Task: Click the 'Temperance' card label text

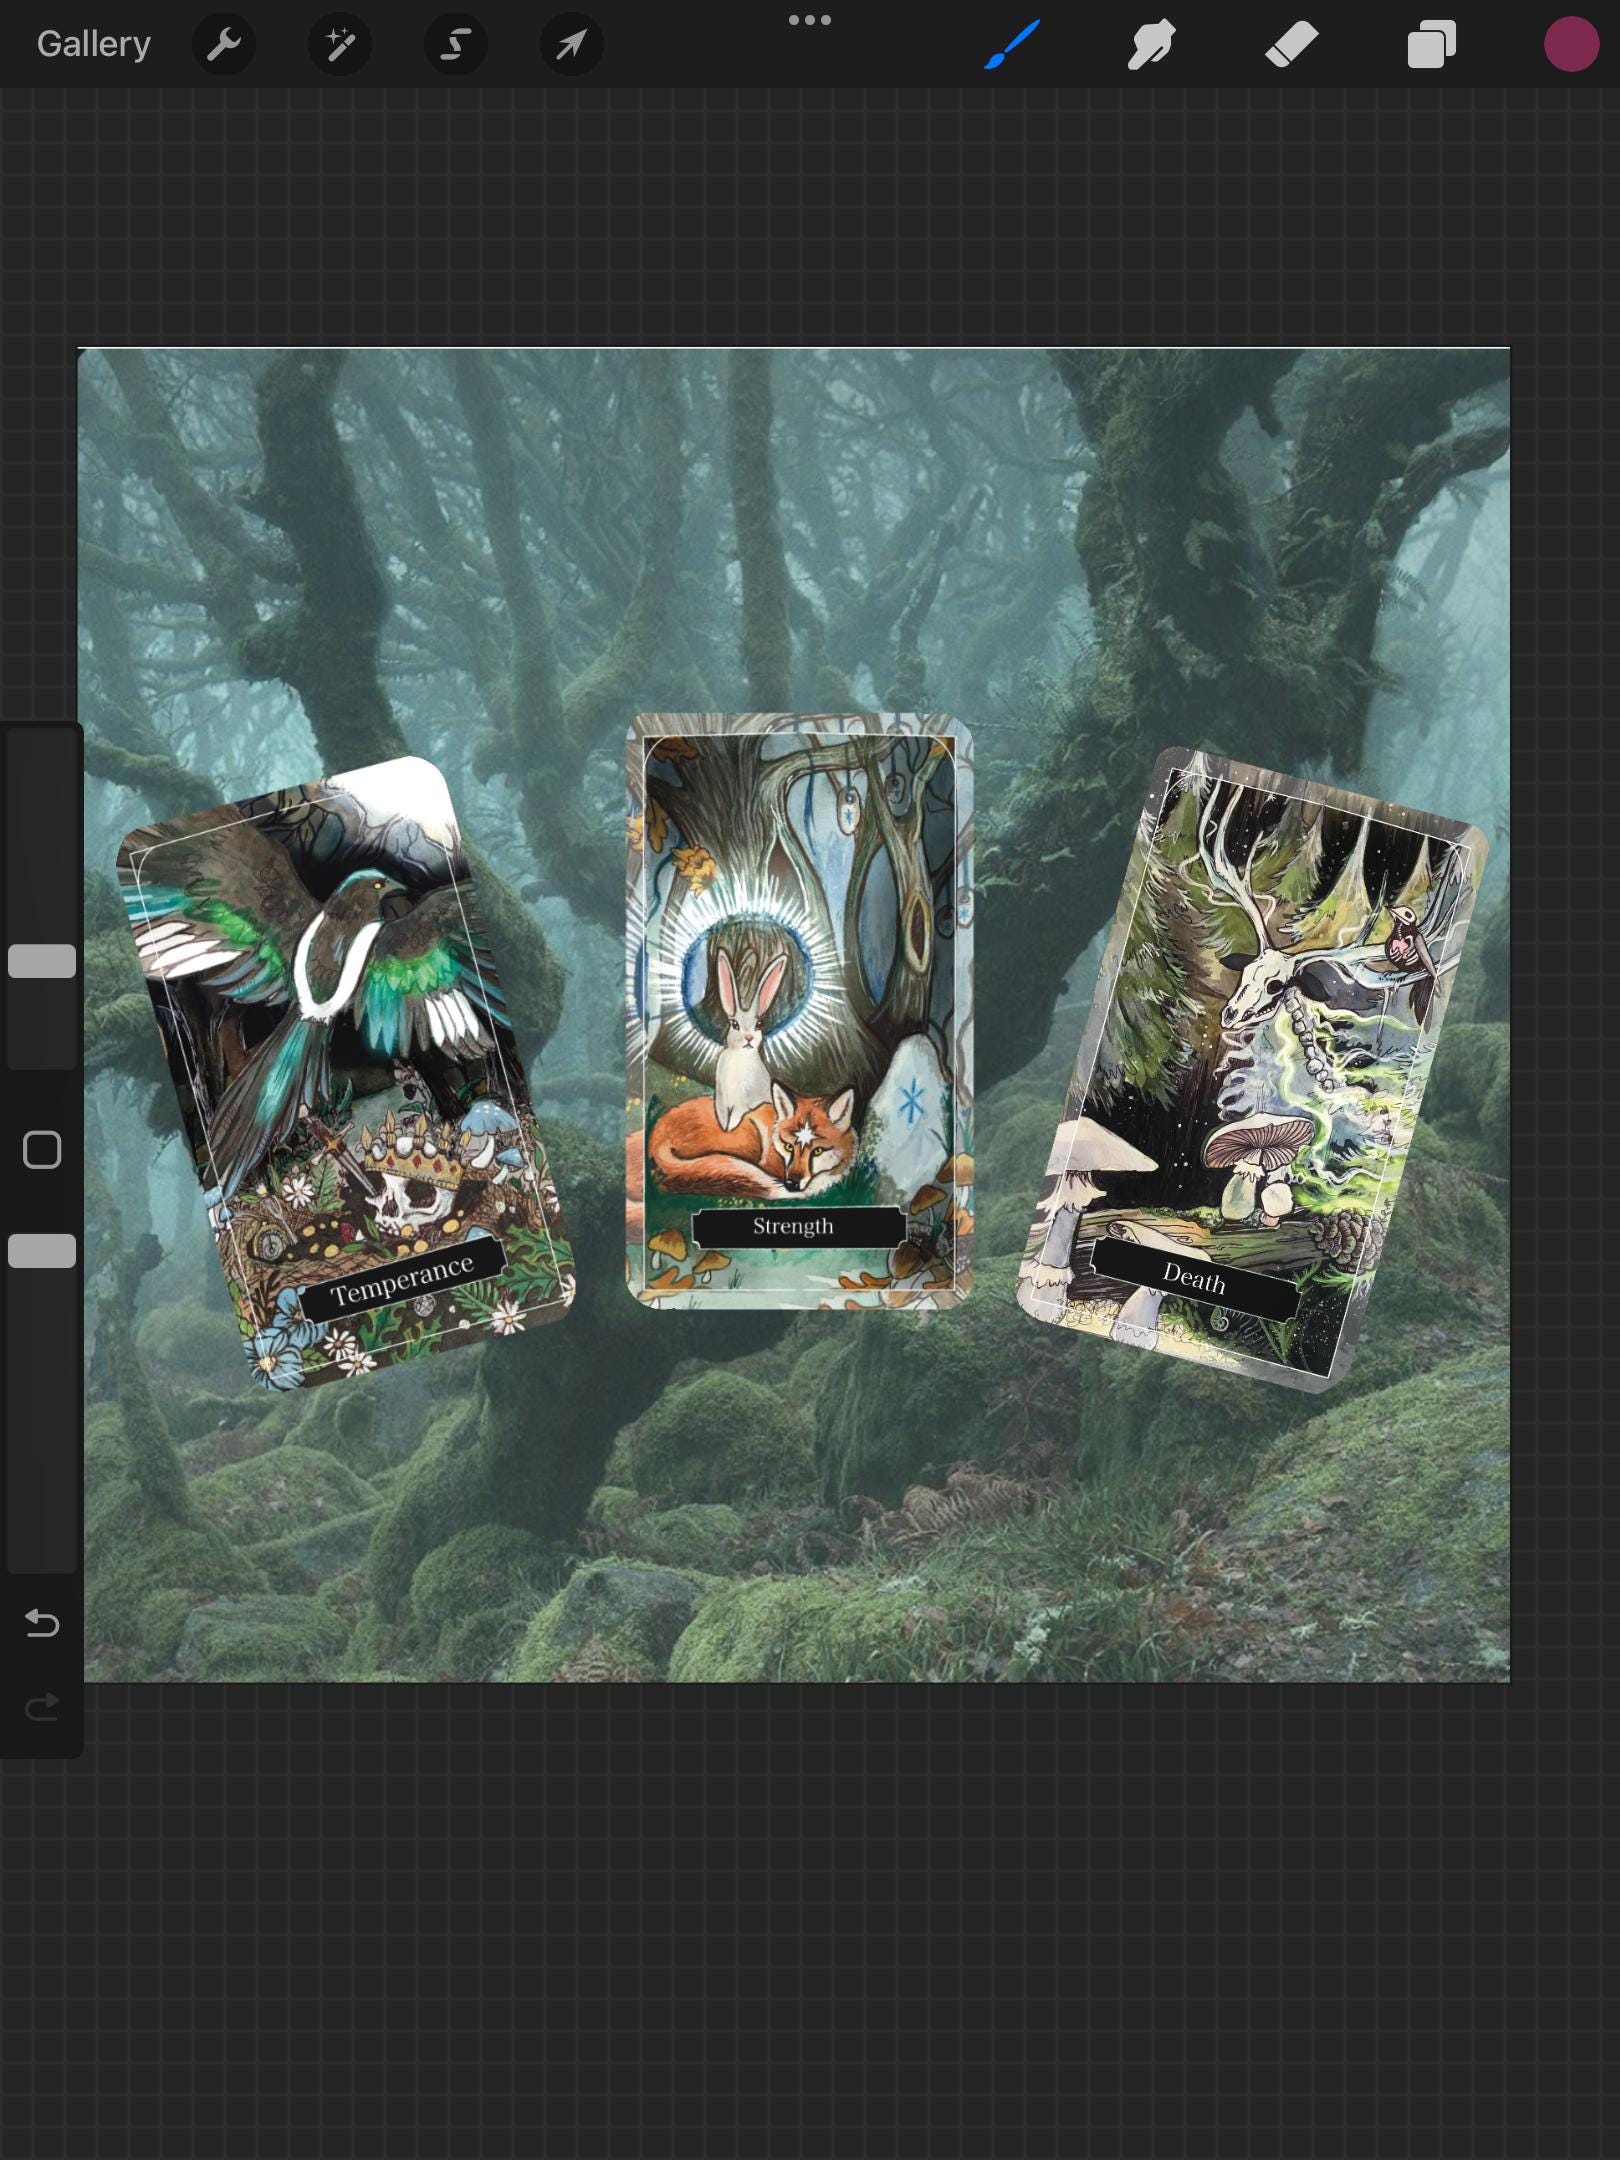Action: (402, 1280)
